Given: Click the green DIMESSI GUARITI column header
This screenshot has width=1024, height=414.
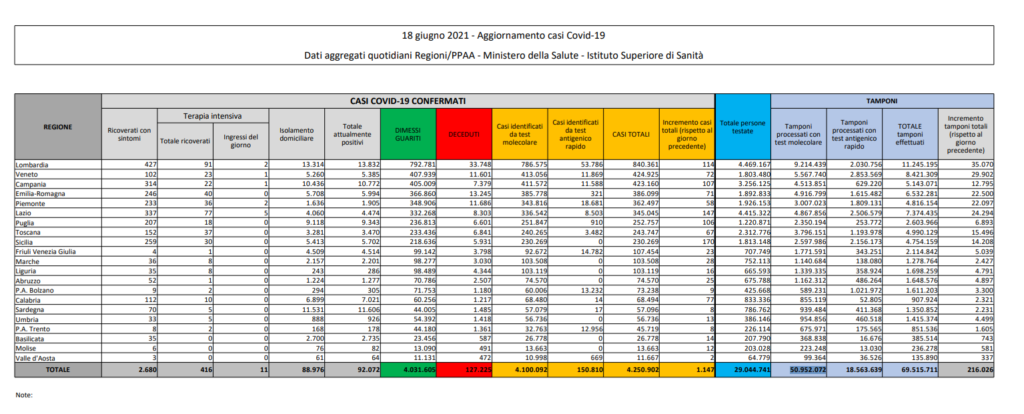Looking at the screenshot, I should click(407, 131).
